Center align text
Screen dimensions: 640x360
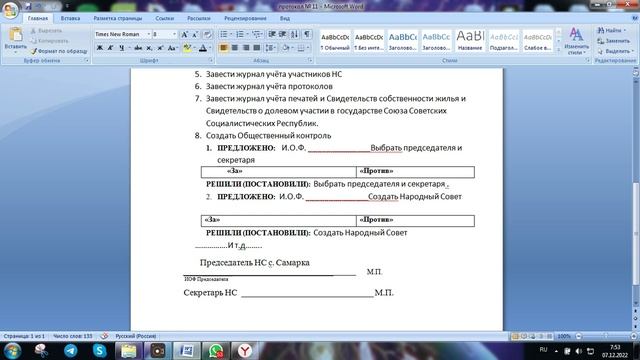pyautogui.click(x=235, y=48)
